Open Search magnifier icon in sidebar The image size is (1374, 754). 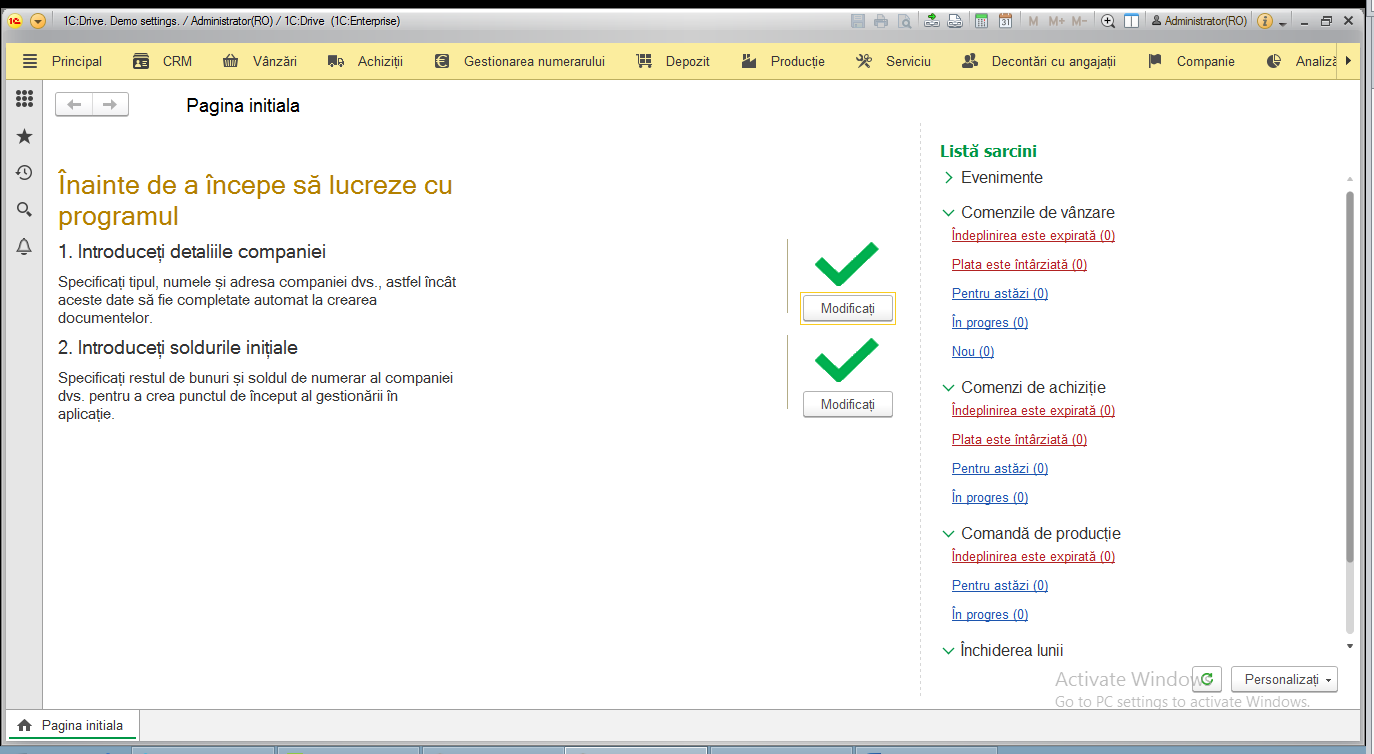(24, 209)
